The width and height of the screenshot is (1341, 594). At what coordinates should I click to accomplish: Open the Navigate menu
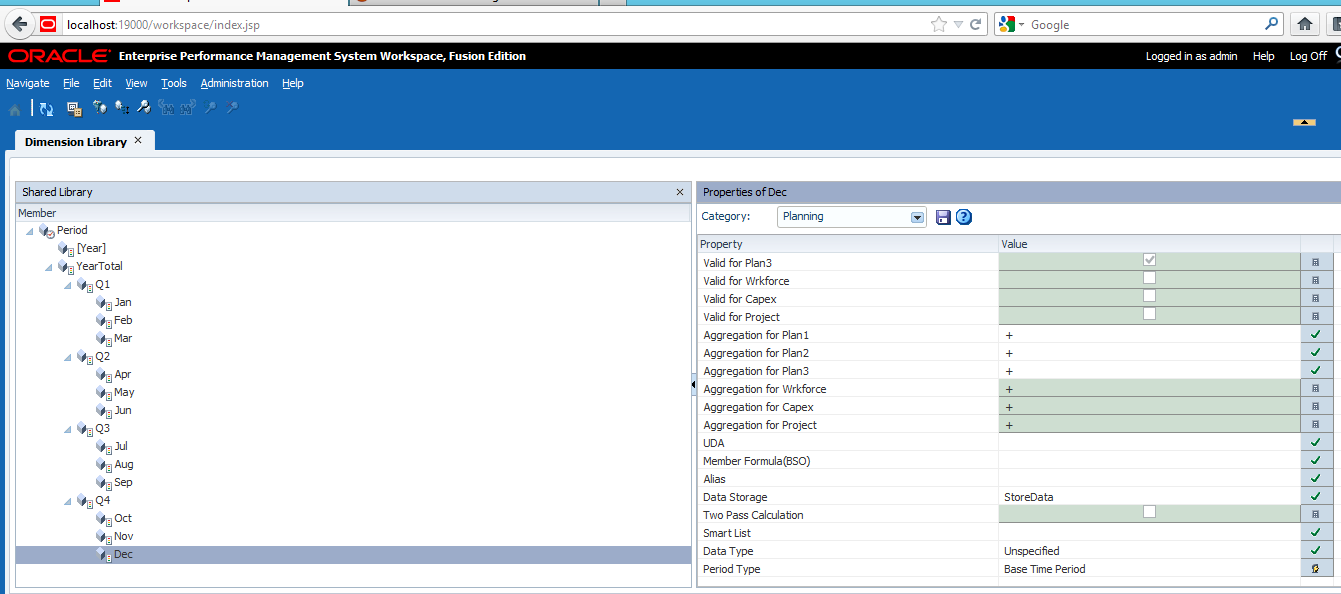pos(28,83)
